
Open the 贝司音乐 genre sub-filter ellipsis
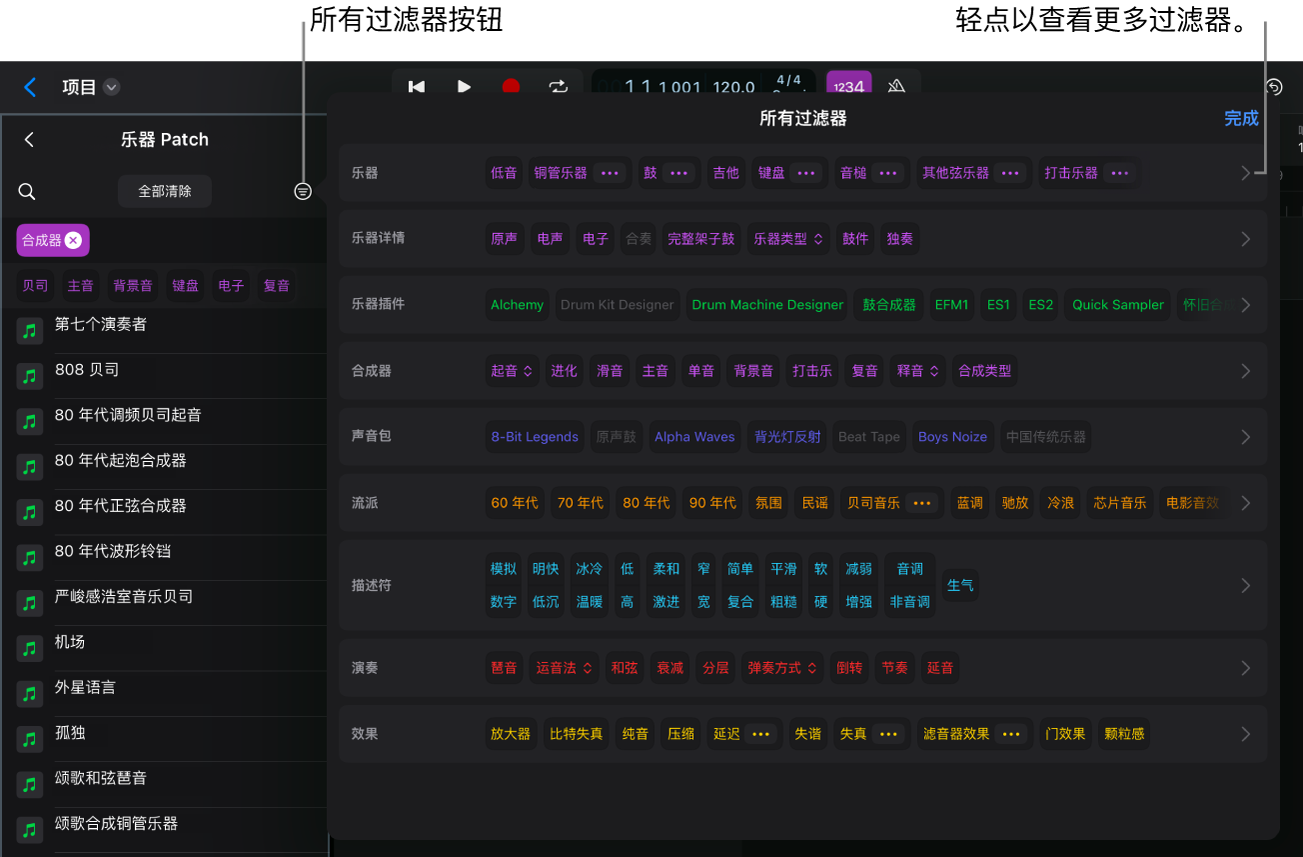pyautogui.click(x=922, y=503)
